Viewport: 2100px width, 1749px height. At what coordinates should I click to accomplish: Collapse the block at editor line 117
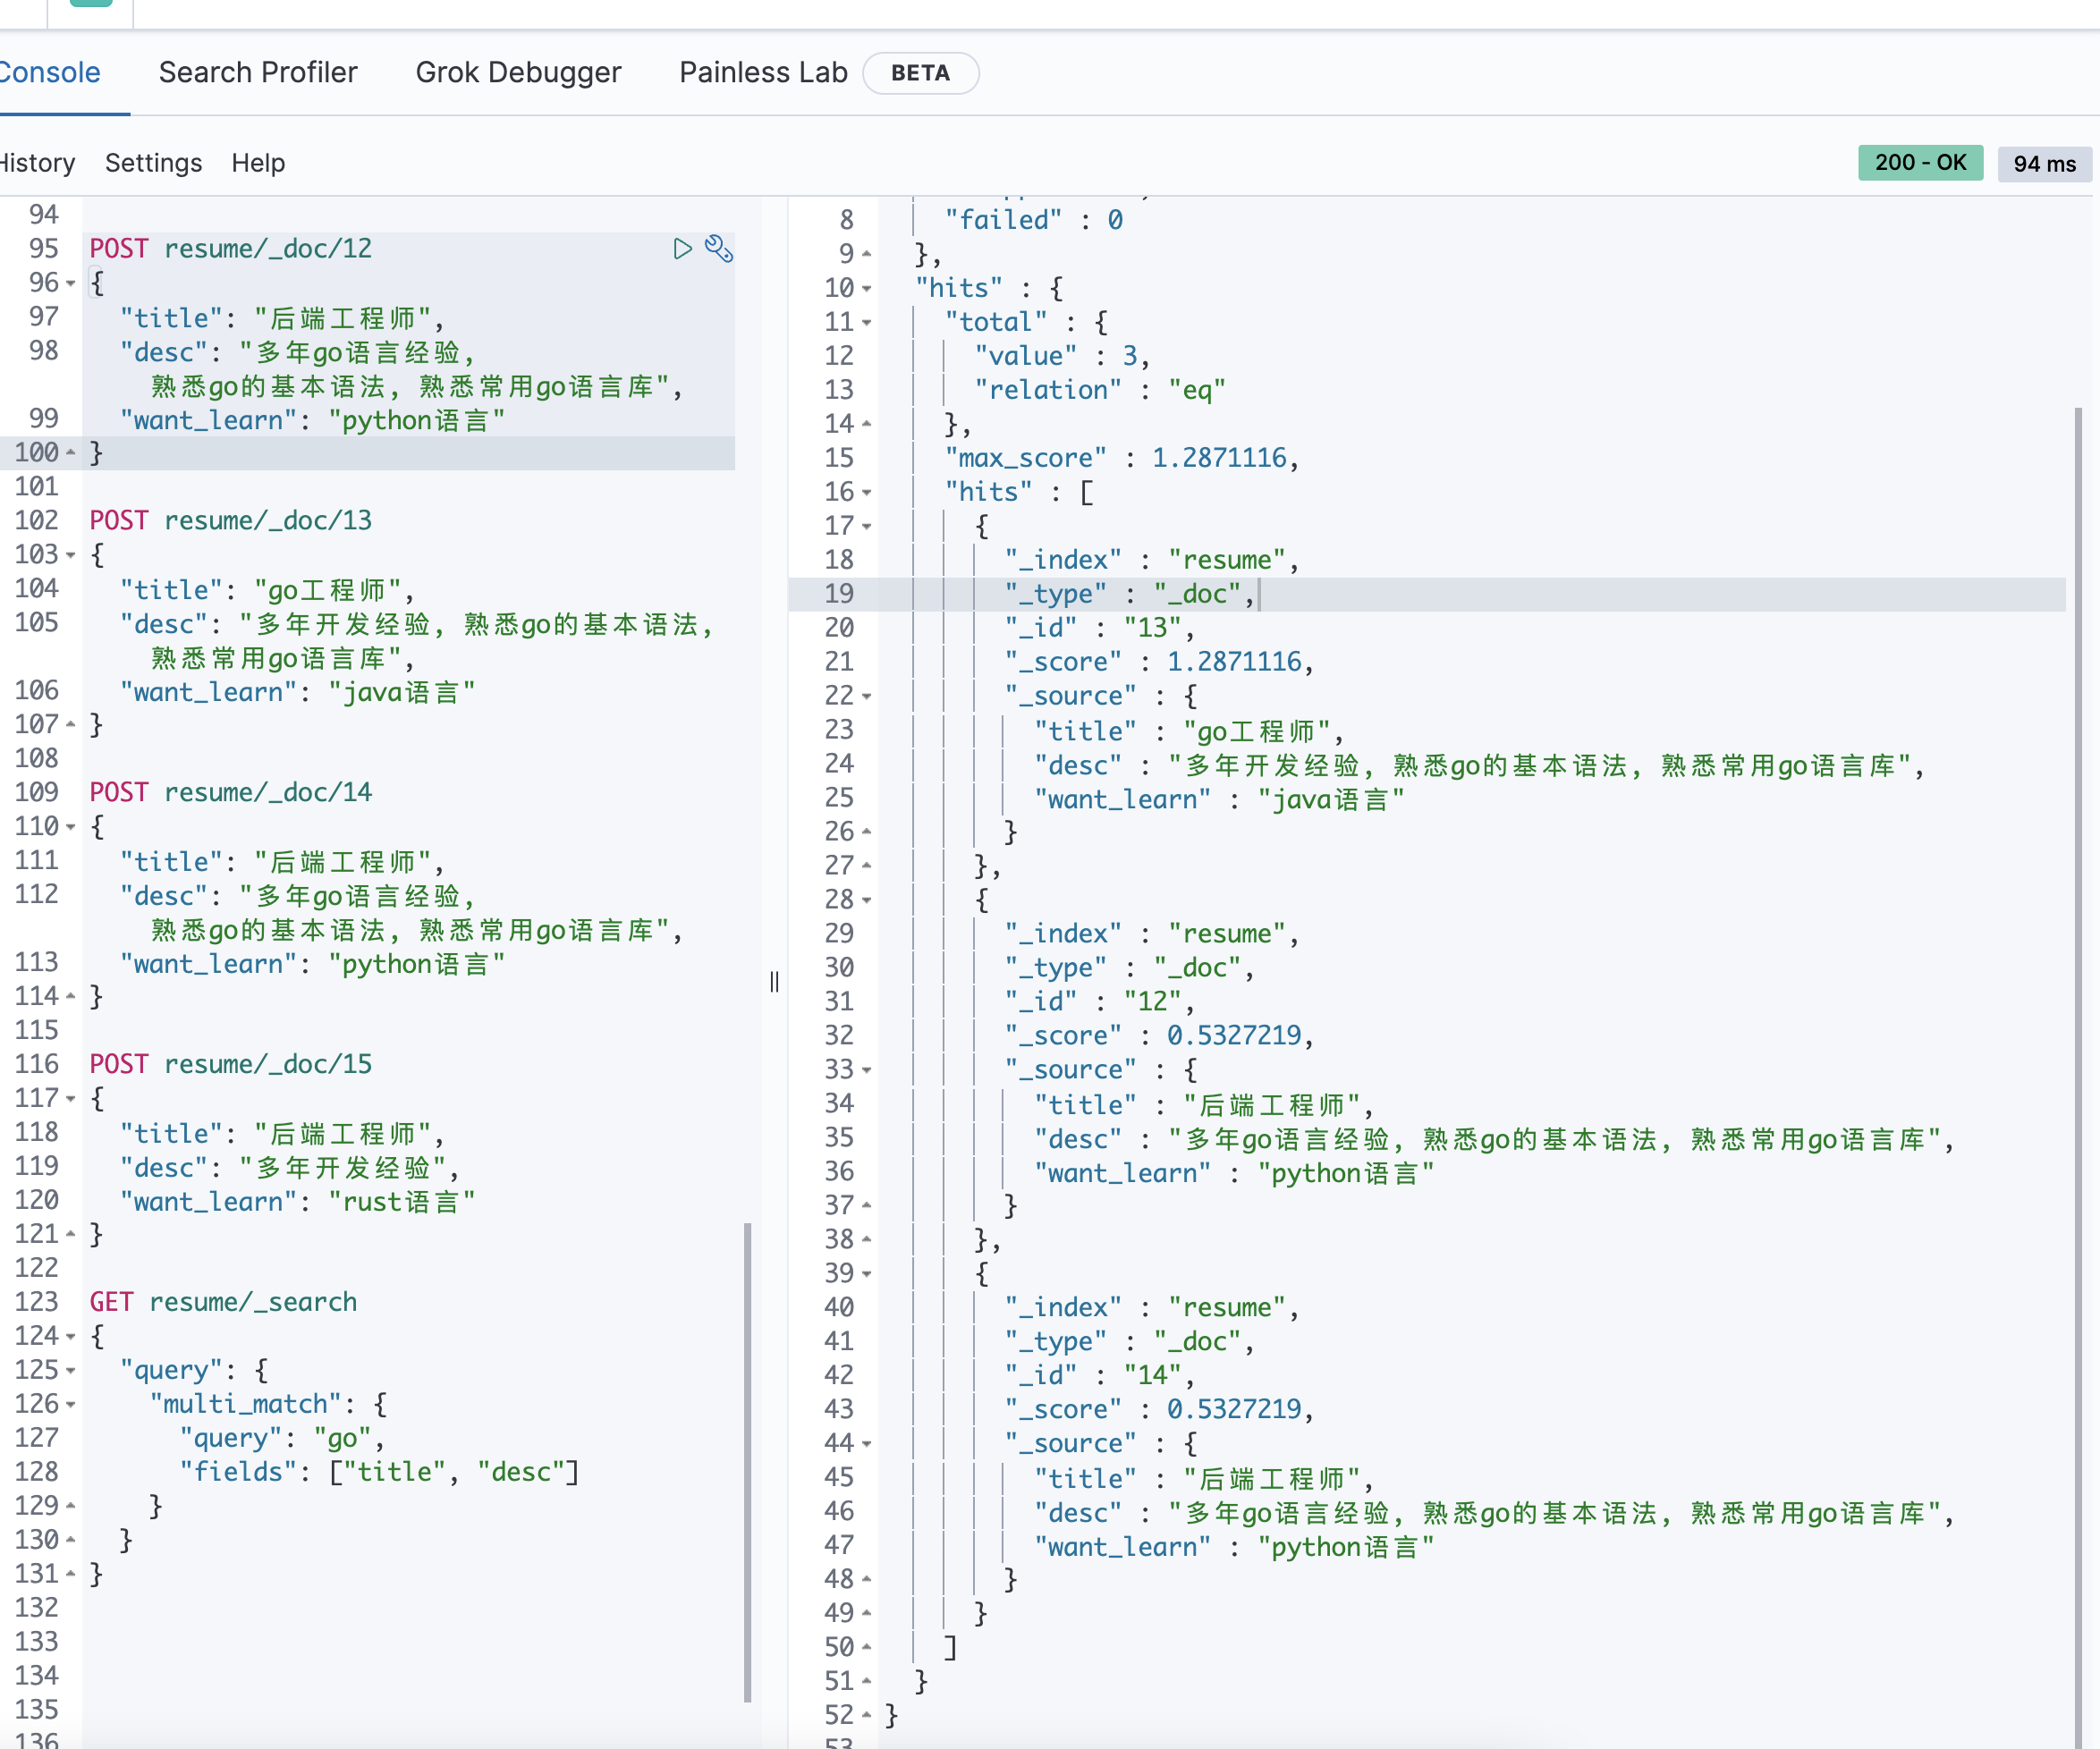coord(71,1099)
